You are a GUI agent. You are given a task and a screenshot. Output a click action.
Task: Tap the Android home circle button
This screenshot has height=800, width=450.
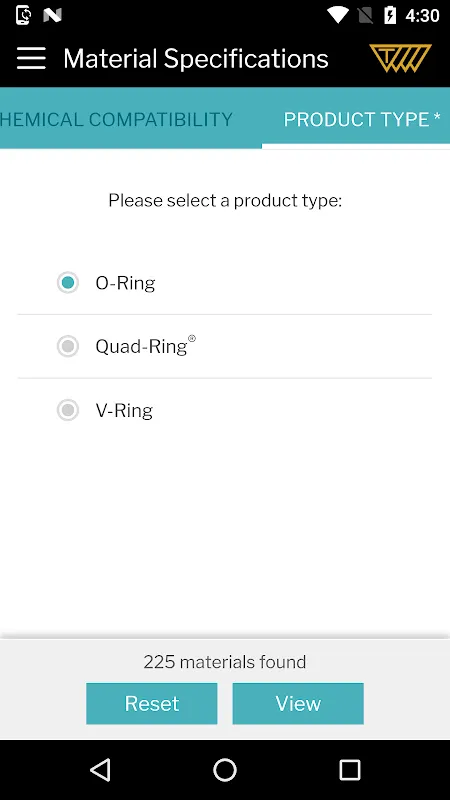(x=225, y=769)
